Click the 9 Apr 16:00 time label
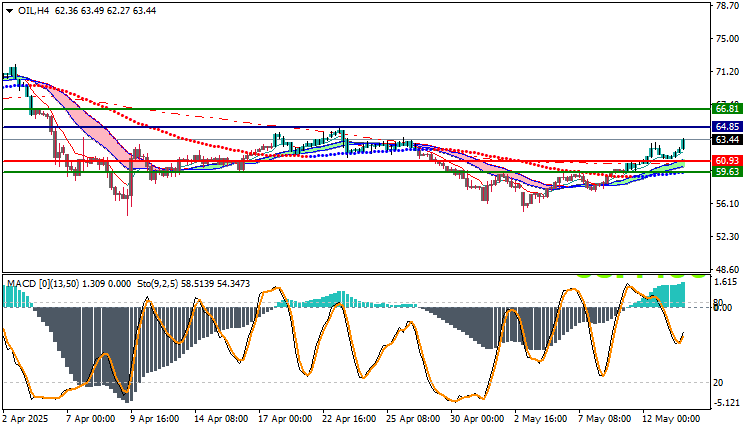Image resolution: width=750 pixels, height=430 pixels. tap(154, 419)
